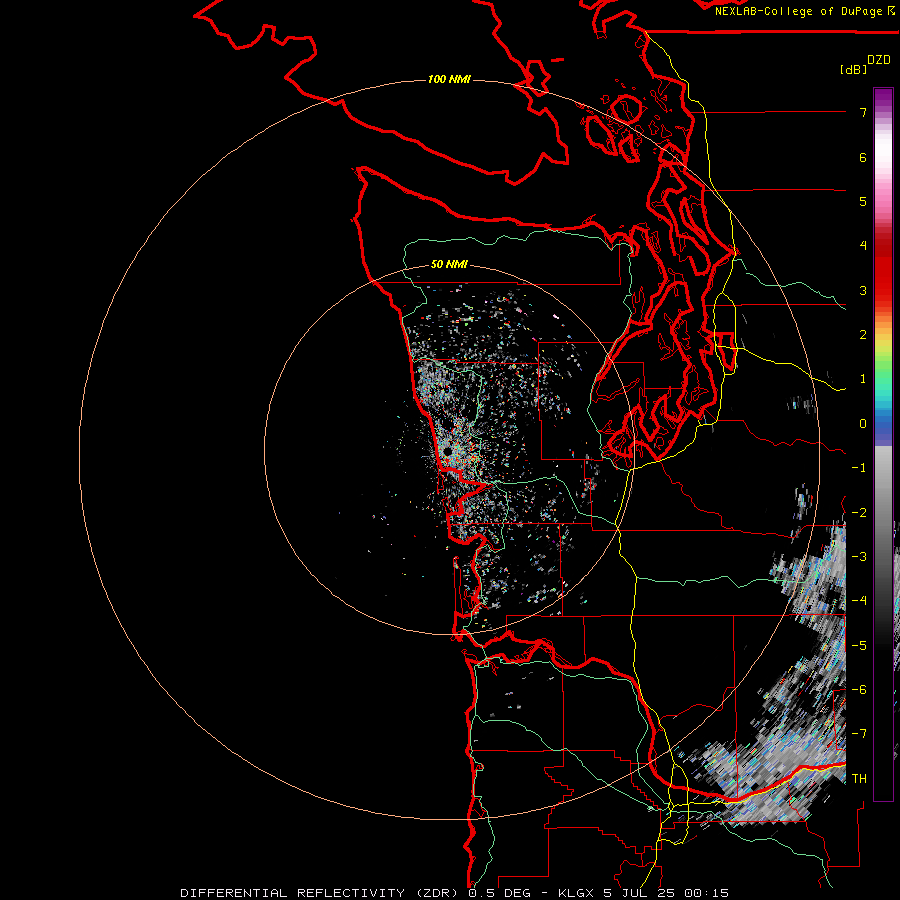Select the -3 tick label on scale
This screenshot has height=900, width=900.
859,557
